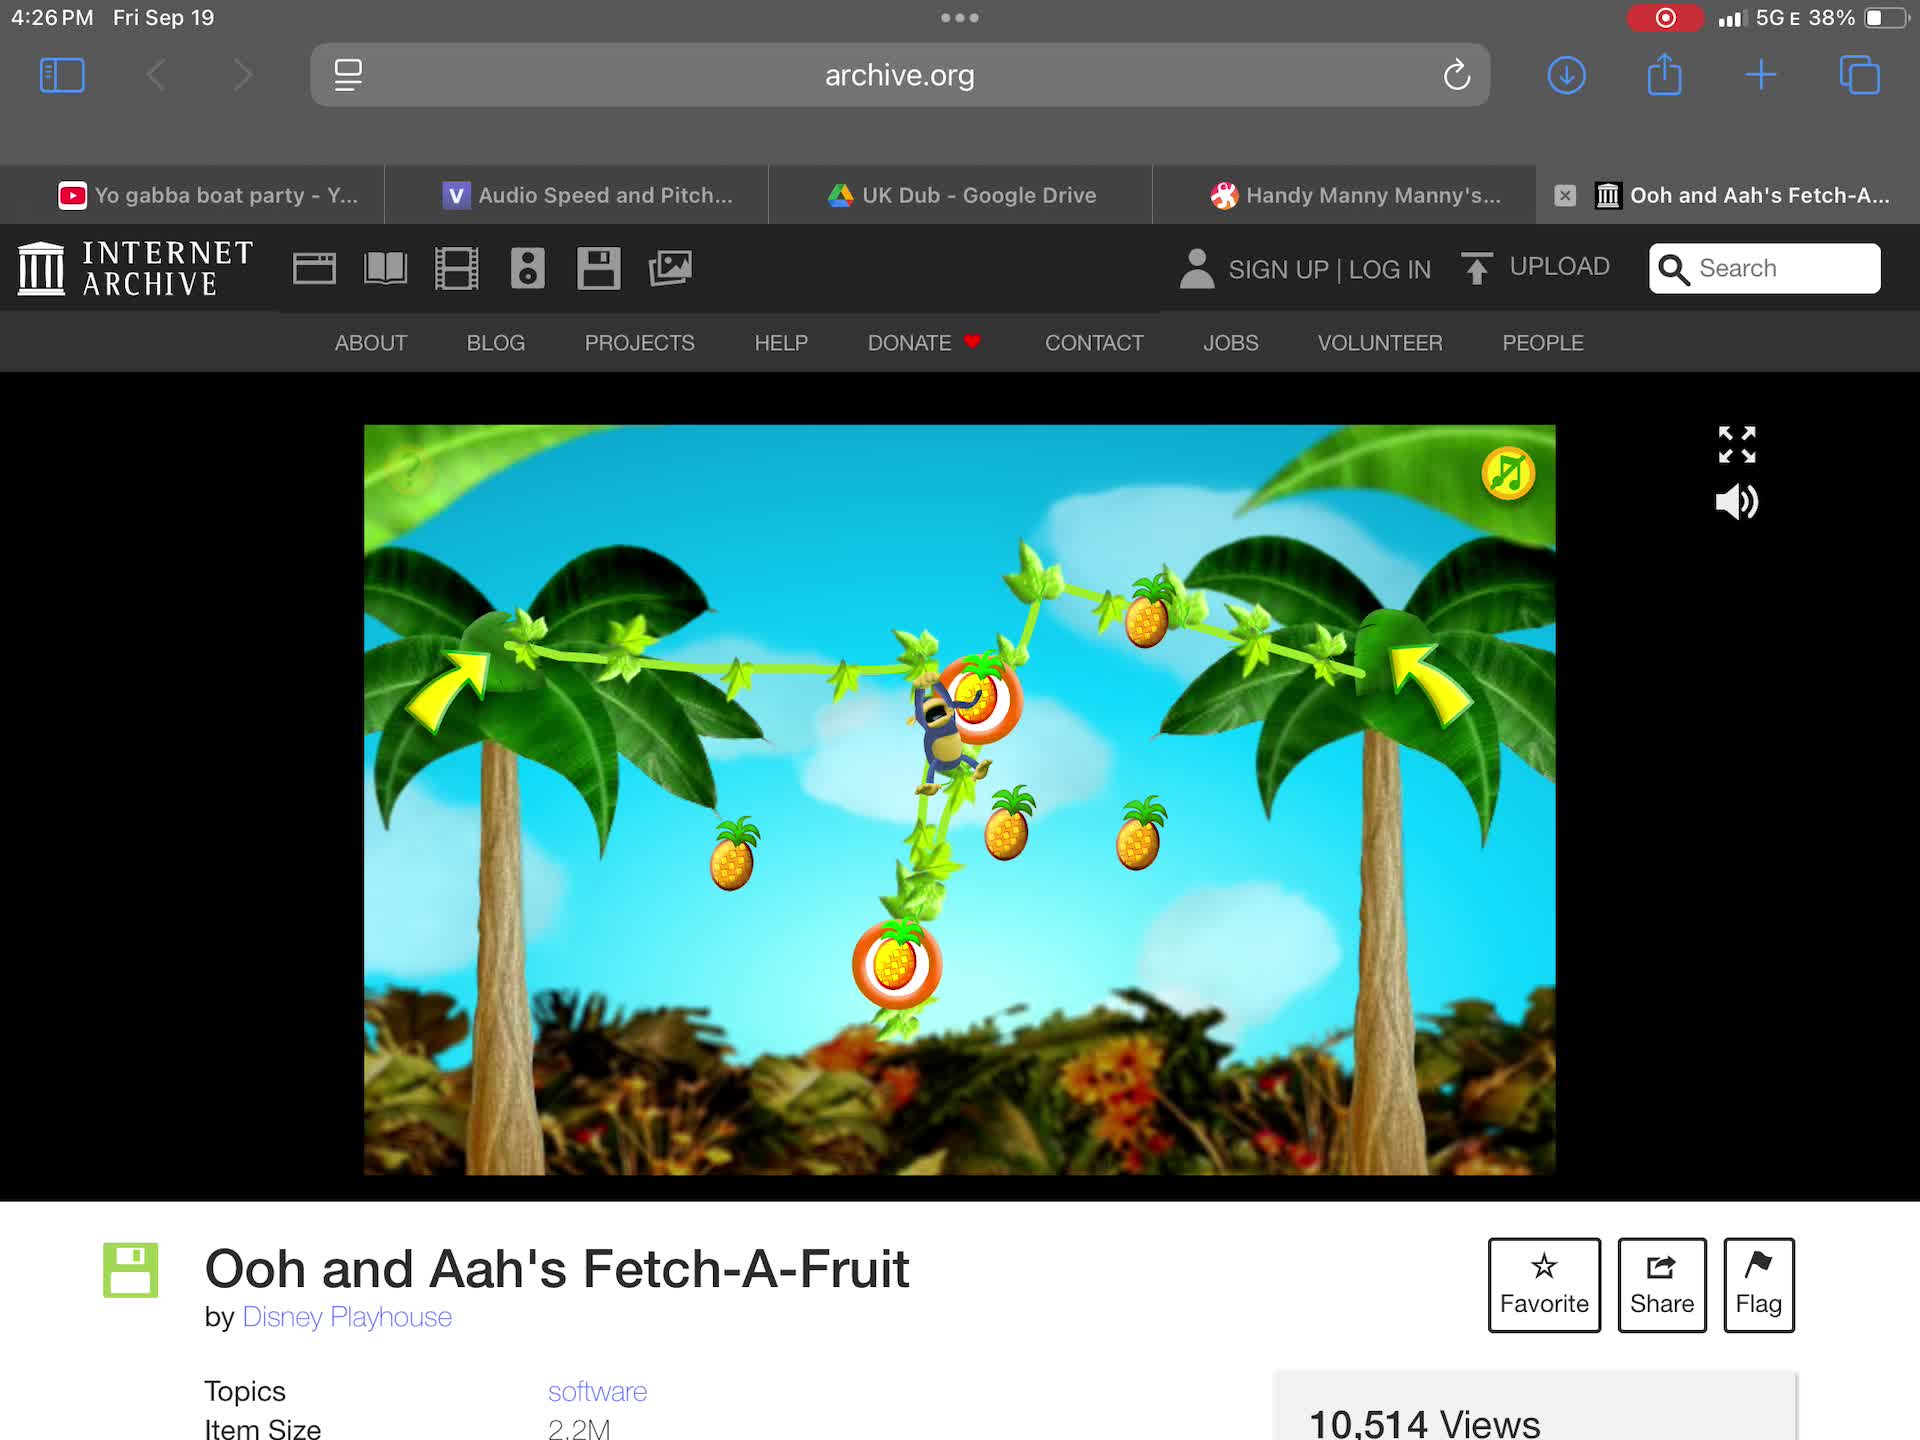Tap the Safari share icon
Screen dimensions: 1920x1440
[x=1664, y=74]
